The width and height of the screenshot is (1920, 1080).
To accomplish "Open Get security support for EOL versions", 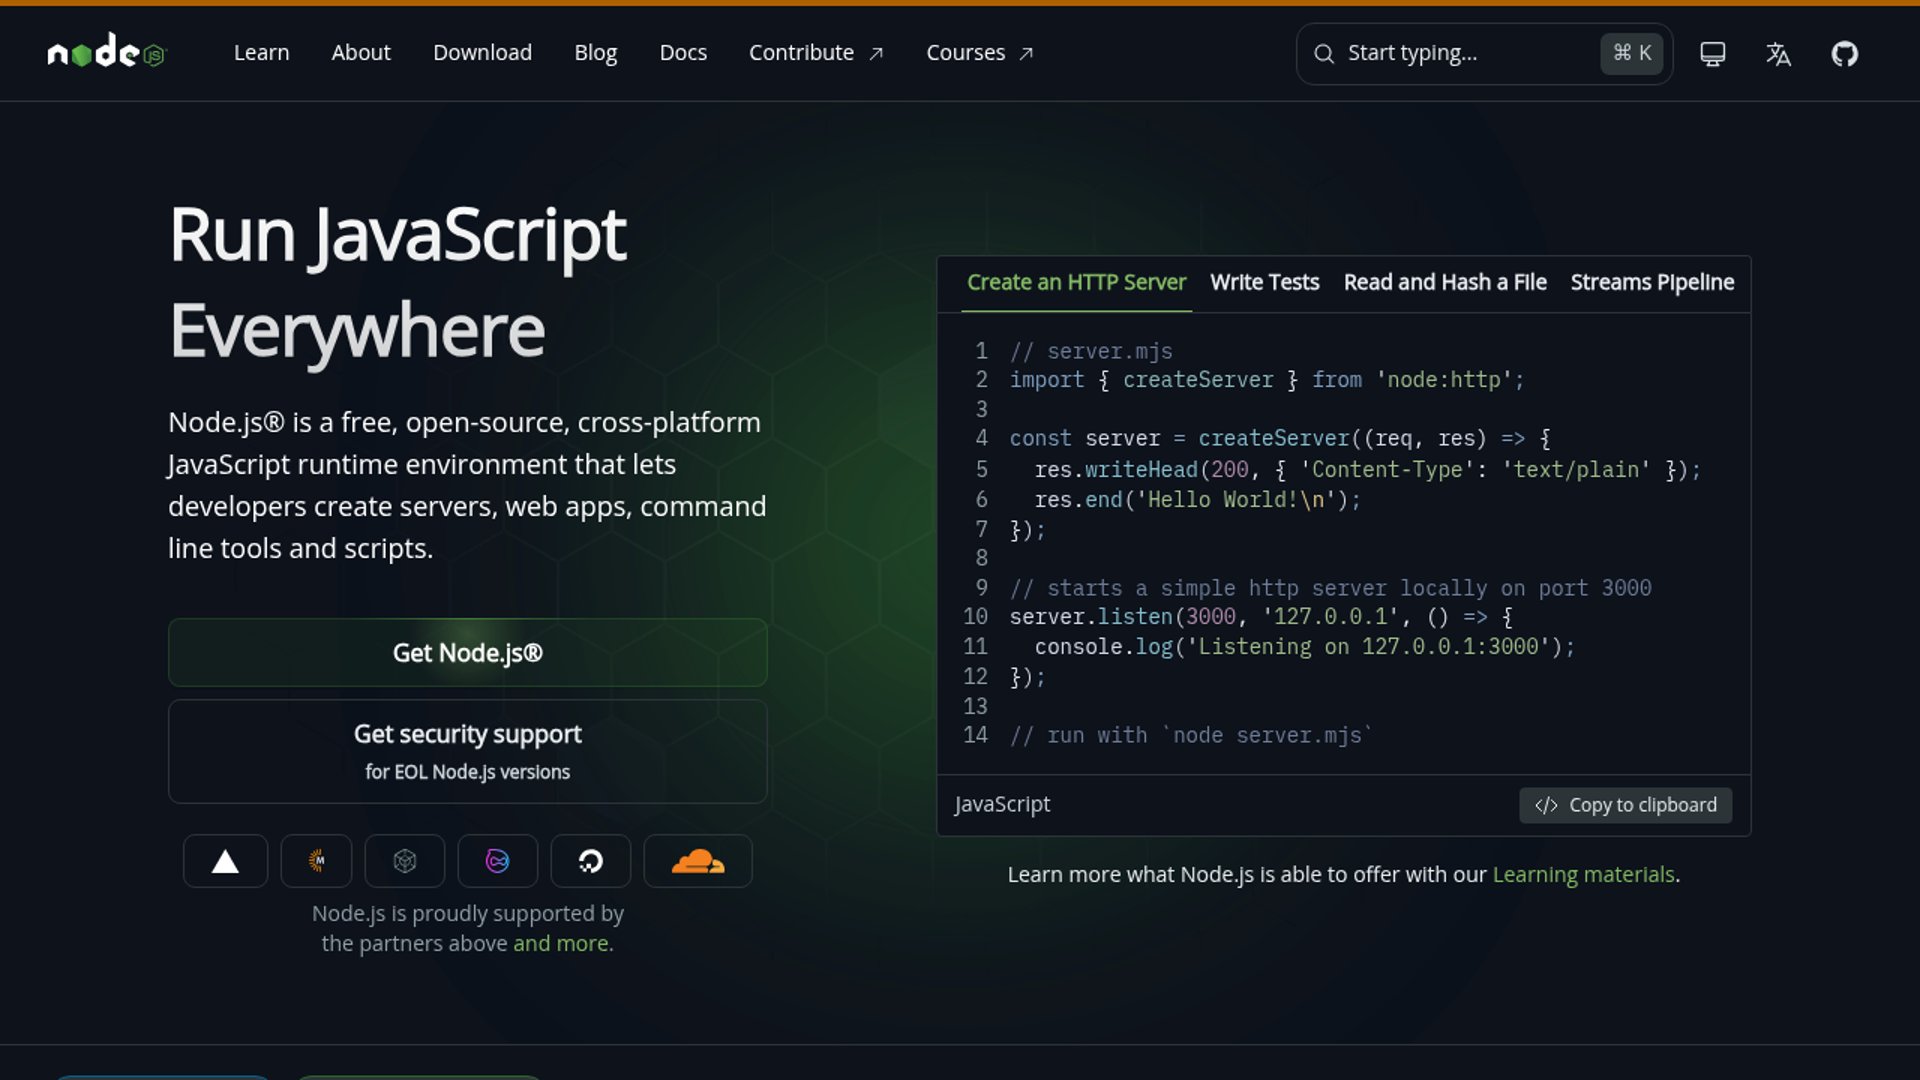I will pos(467,751).
